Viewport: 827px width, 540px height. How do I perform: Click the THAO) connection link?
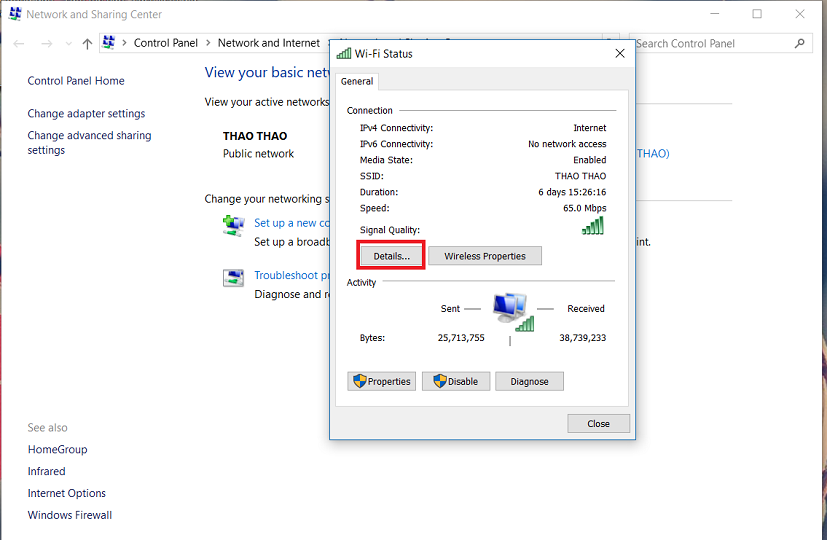[653, 153]
